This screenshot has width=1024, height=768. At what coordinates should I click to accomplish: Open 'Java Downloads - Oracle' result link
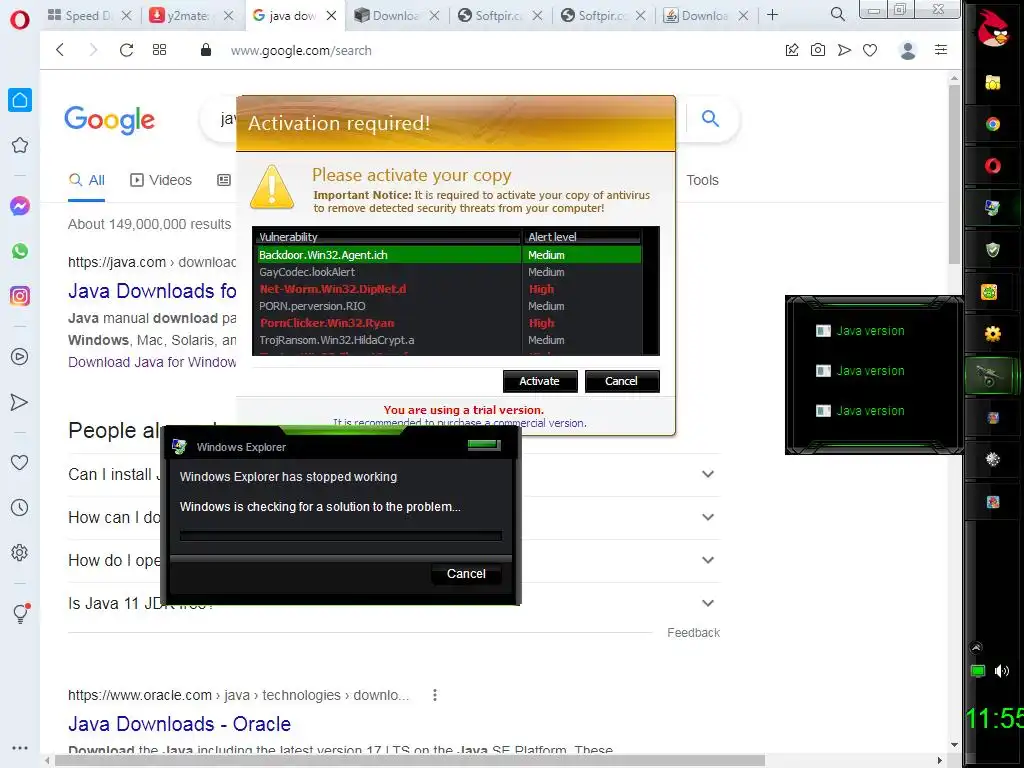(180, 724)
